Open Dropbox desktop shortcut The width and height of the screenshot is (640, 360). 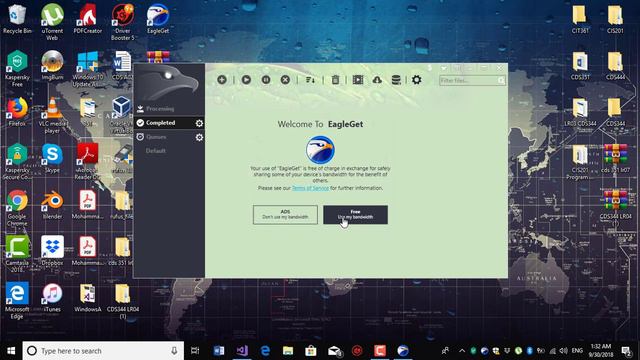pos(52,251)
